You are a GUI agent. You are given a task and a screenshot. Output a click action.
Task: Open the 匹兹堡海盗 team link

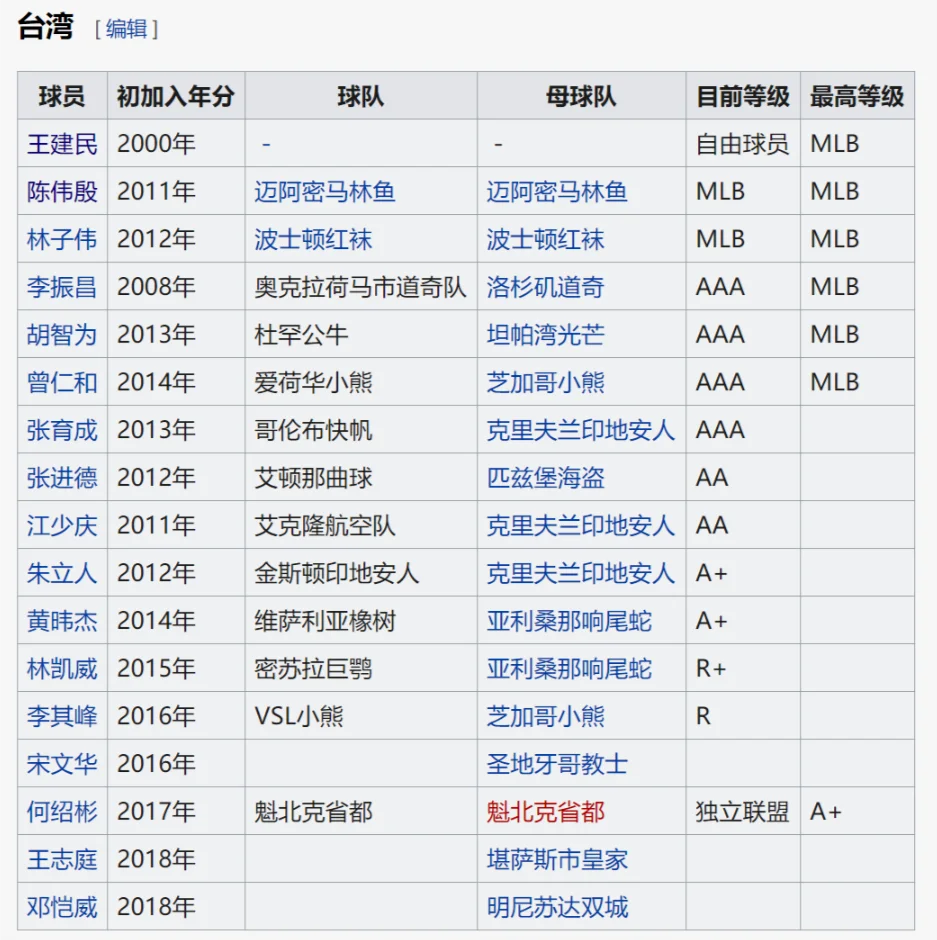546,478
